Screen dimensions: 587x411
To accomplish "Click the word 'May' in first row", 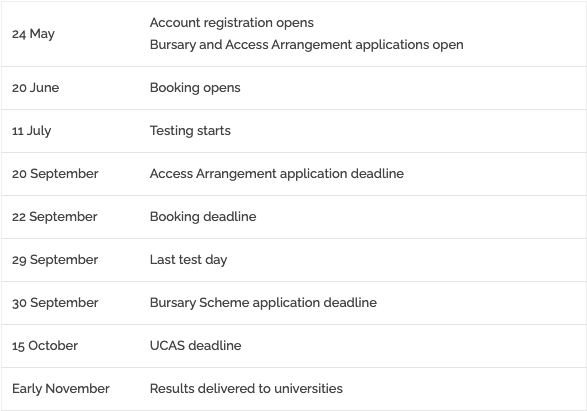I will (42, 34).
